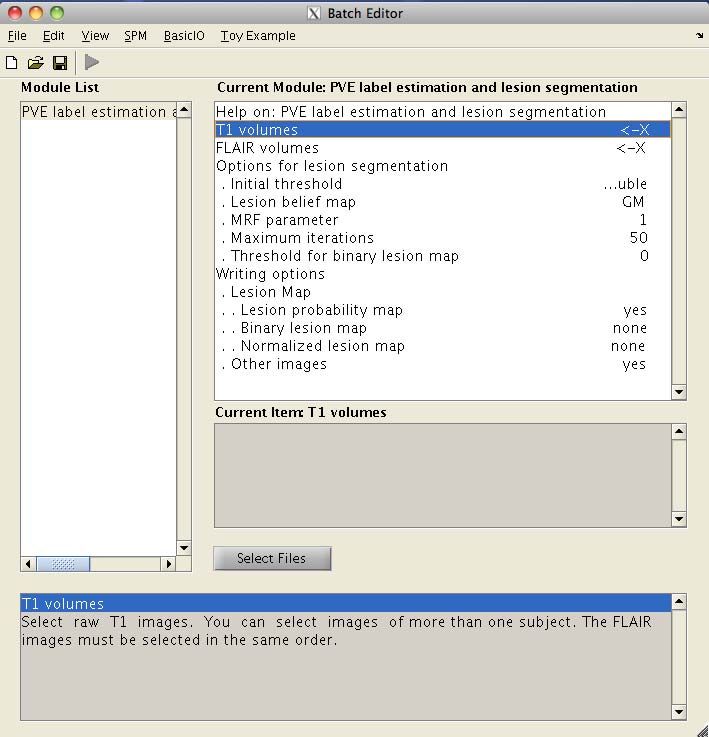This screenshot has width=709, height=737.
Task: Select the T1 volumes item
Action: [443, 130]
